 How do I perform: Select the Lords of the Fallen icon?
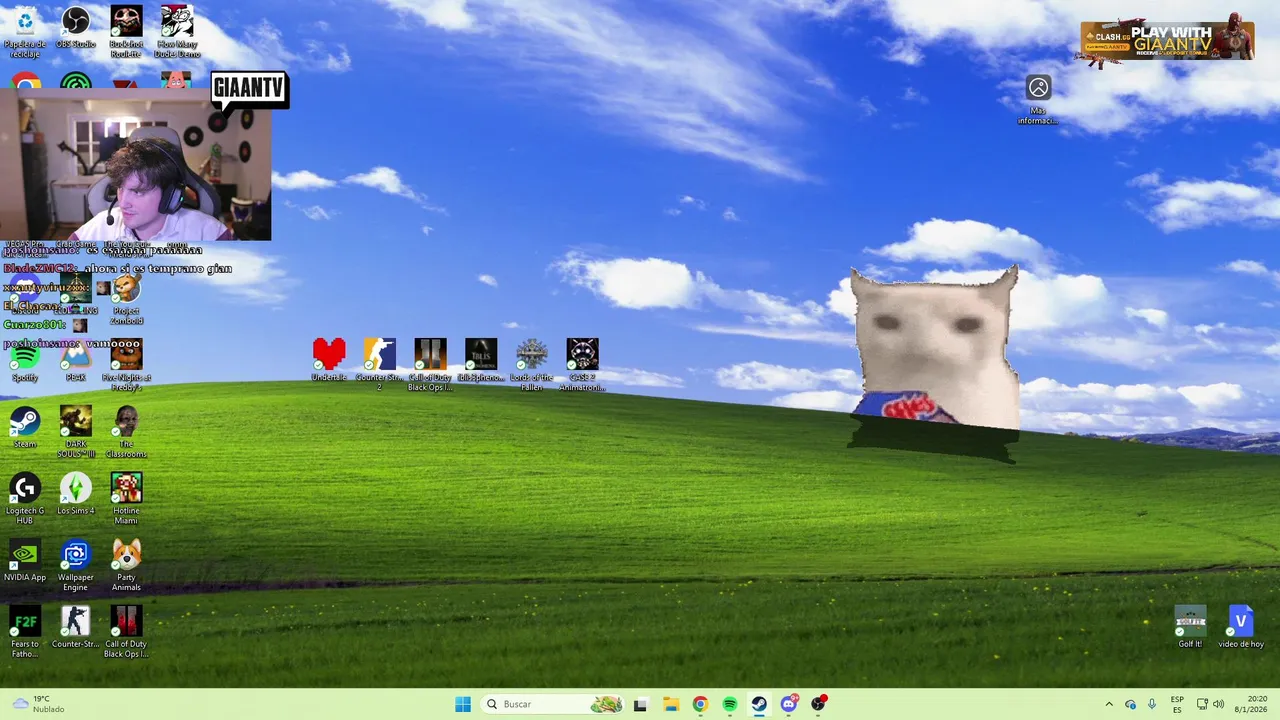pyautogui.click(x=532, y=364)
